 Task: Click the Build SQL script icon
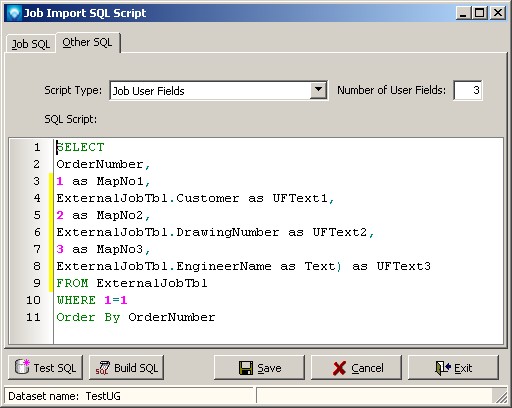(103, 368)
